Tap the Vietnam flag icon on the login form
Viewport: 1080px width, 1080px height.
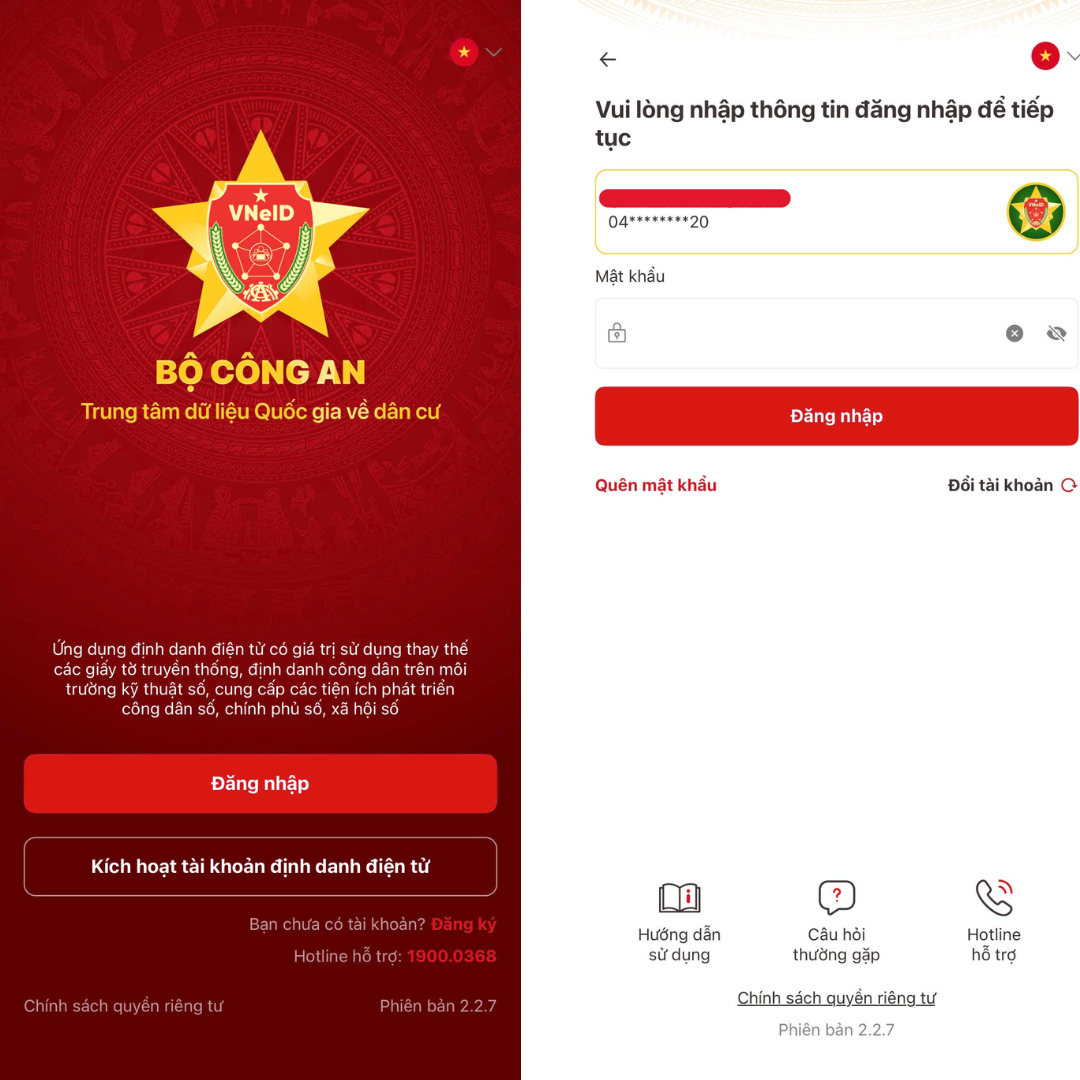(x=1045, y=56)
